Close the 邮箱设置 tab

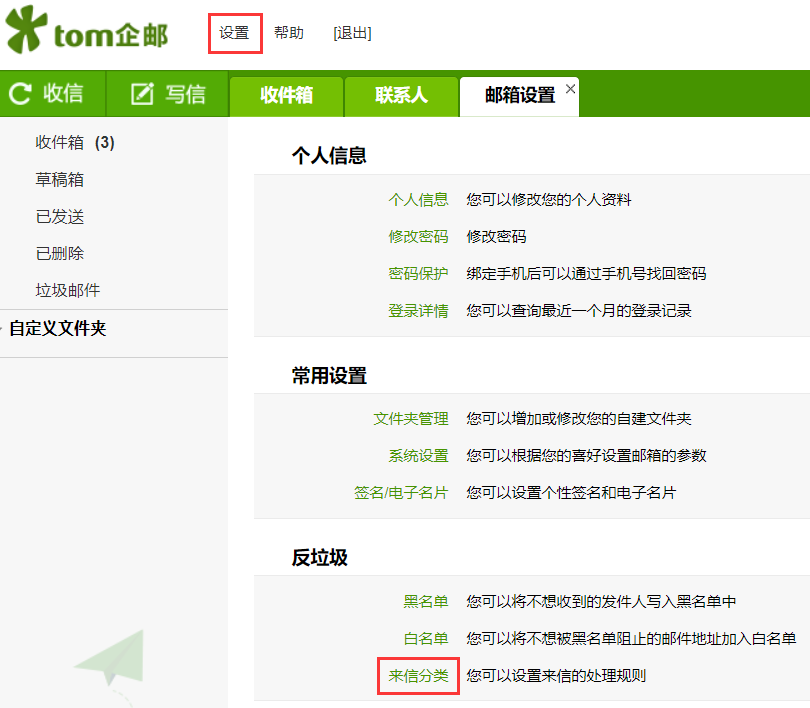pos(570,89)
